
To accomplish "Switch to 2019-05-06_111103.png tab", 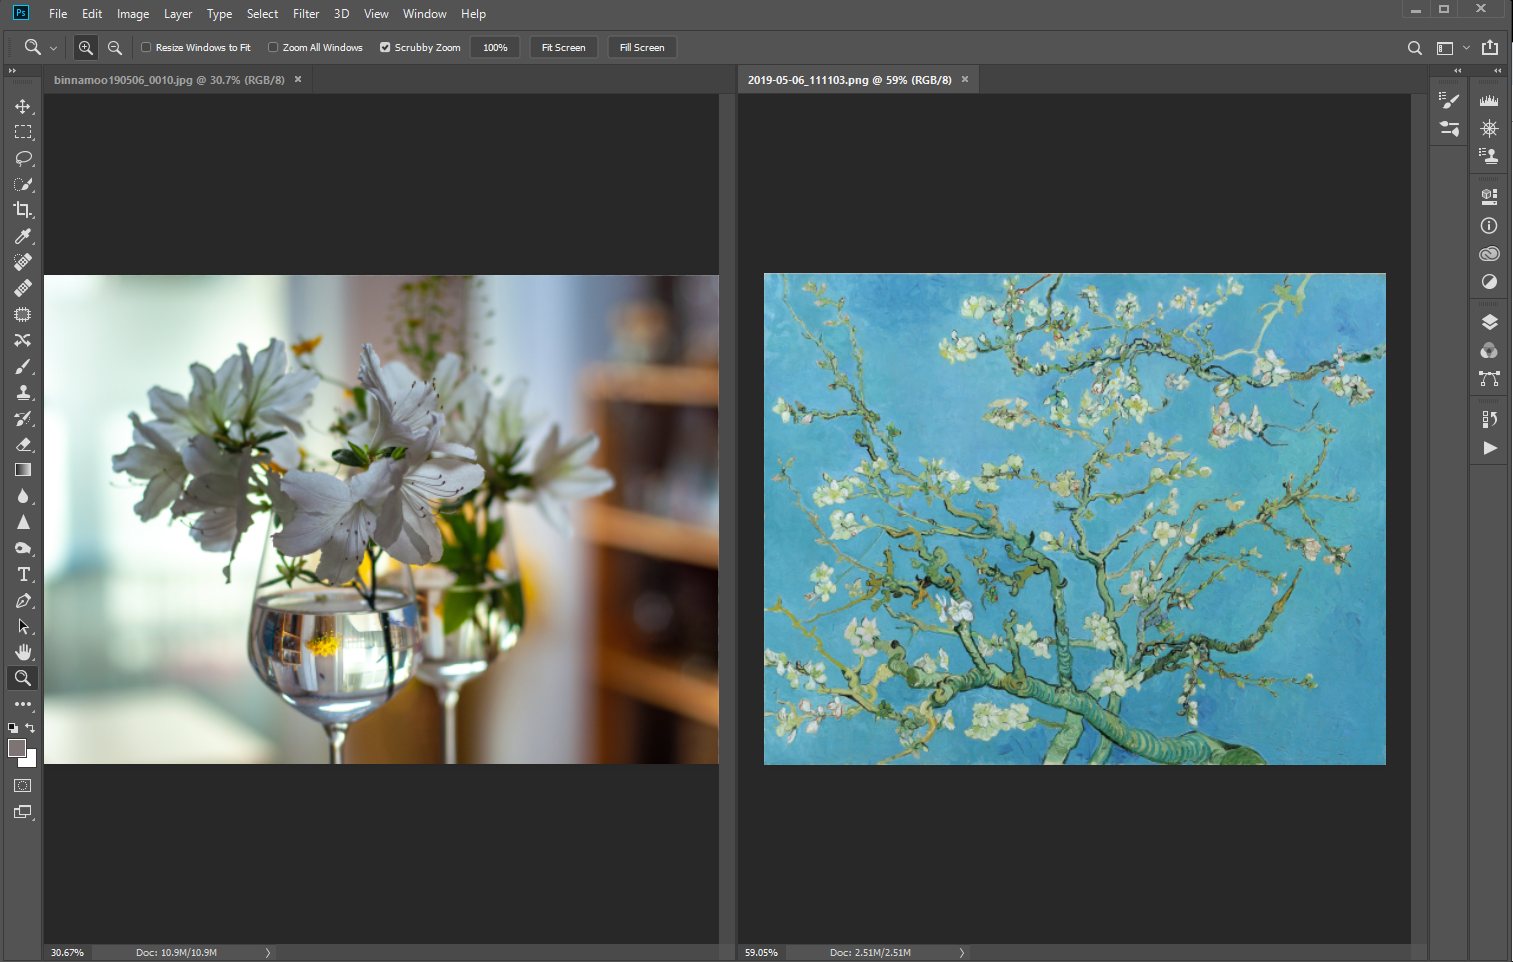I will coord(850,80).
